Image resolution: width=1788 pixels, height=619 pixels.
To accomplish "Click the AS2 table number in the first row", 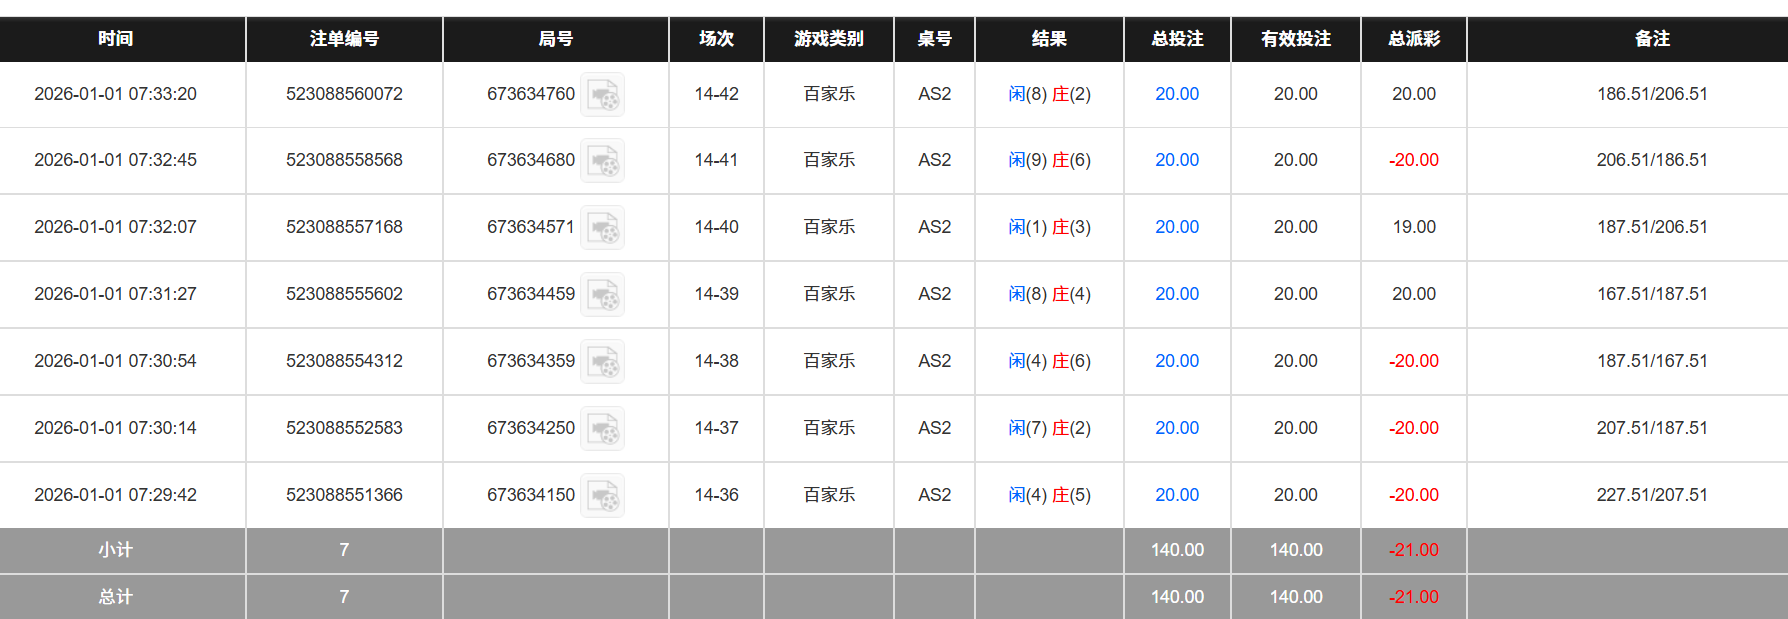I will (x=934, y=93).
